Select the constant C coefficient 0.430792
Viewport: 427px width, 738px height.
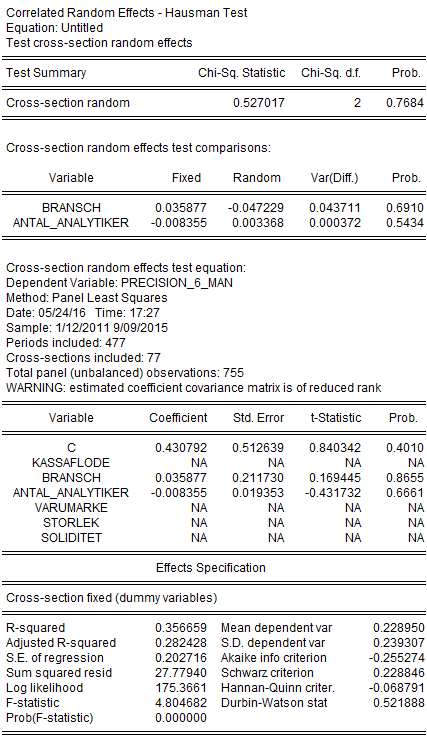point(181,448)
